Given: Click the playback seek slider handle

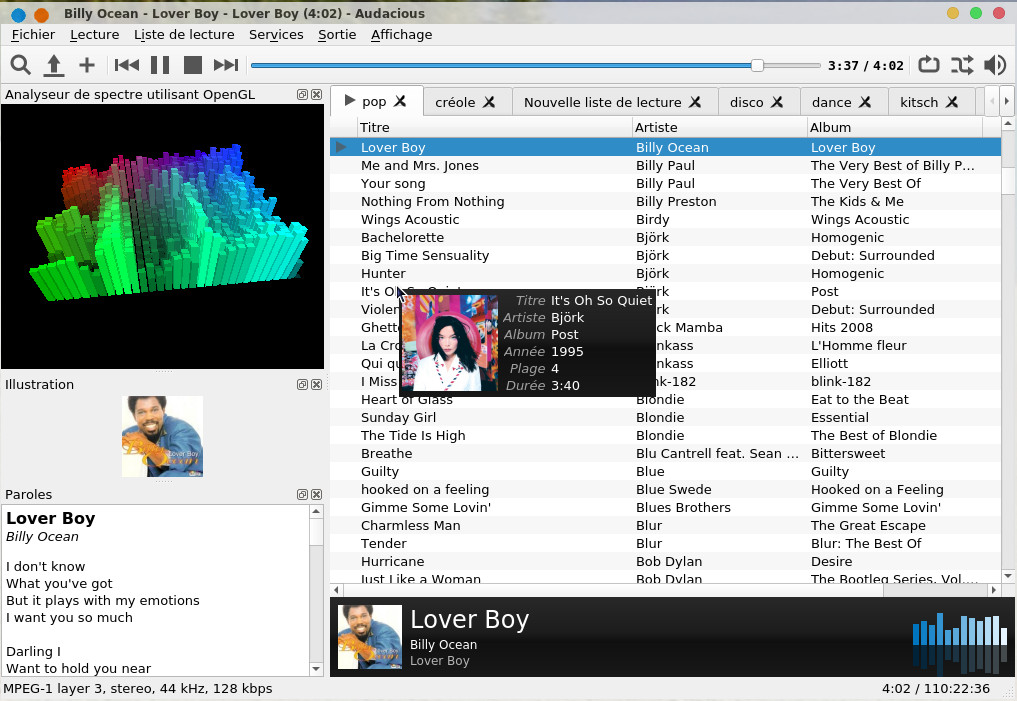Looking at the screenshot, I should point(757,66).
